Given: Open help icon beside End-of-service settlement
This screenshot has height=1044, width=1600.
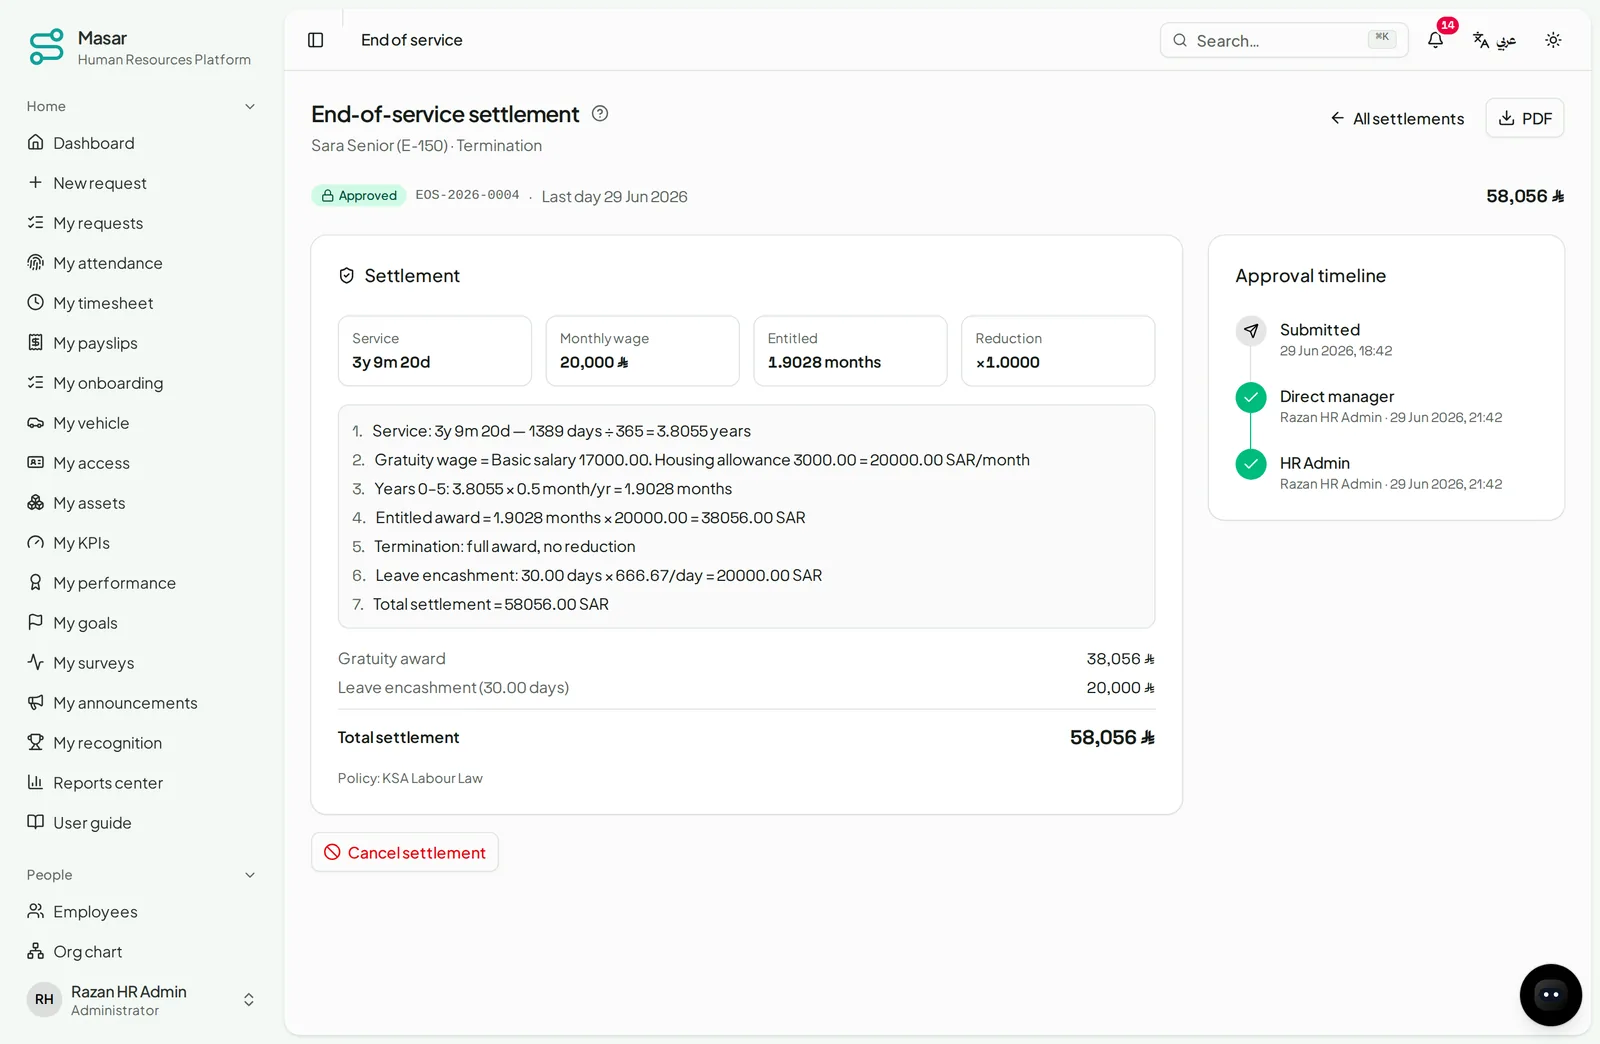Looking at the screenshot, I should tap(600, 114).
